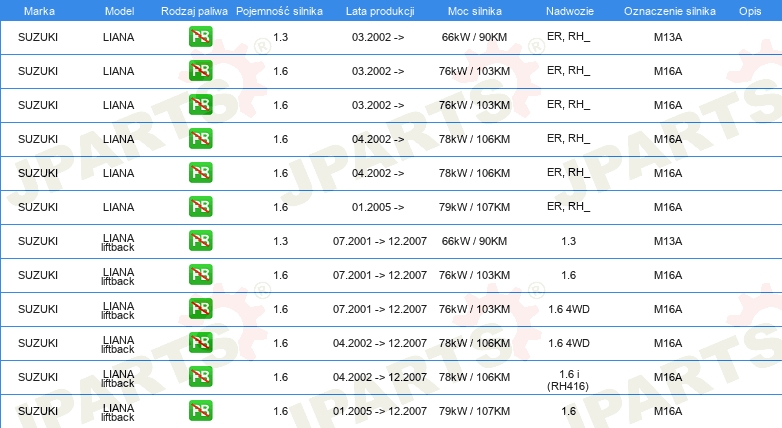This screenshot has width=782, height=428.
Task: Select '07.2001 -> 12.2007' in the M13A row
Action: [x=380, y=241]
